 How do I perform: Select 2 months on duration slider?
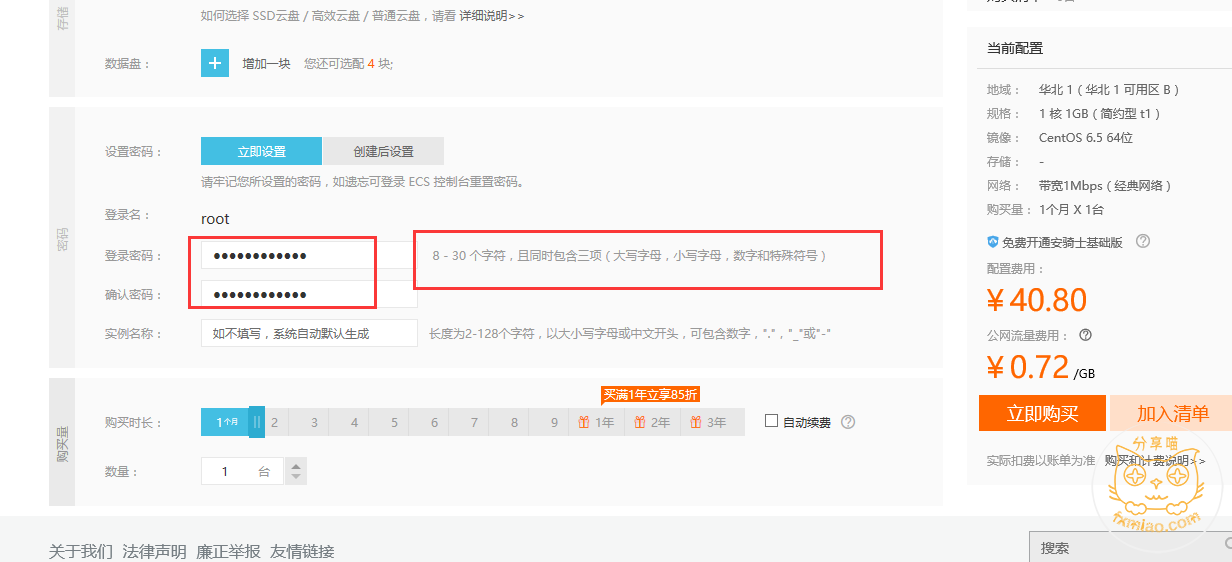(x=274, y=422)
